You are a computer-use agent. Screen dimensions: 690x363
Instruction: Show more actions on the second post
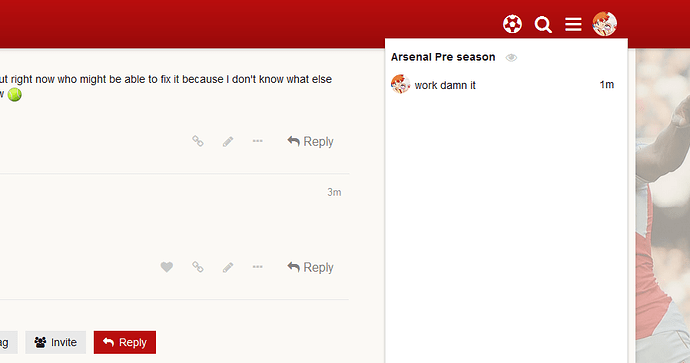257,267
